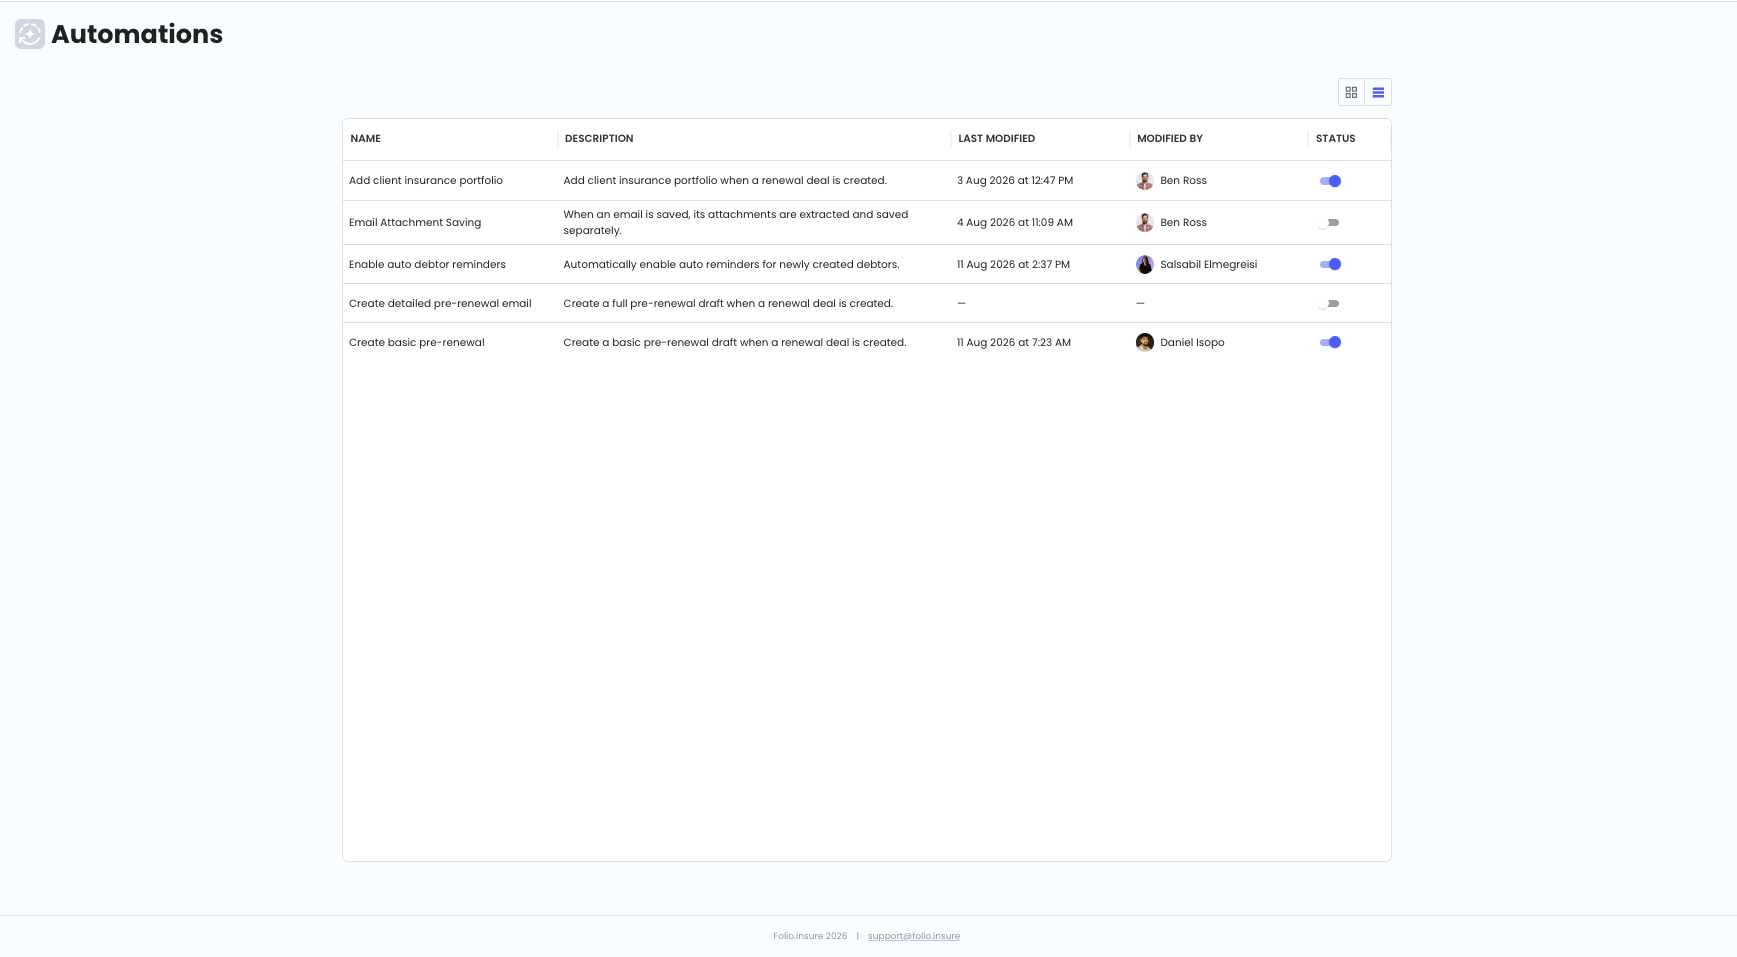Click date 11 Aug 2026 at 7:23 AM
1737x957 pixels.
[x=1014, y=343]
